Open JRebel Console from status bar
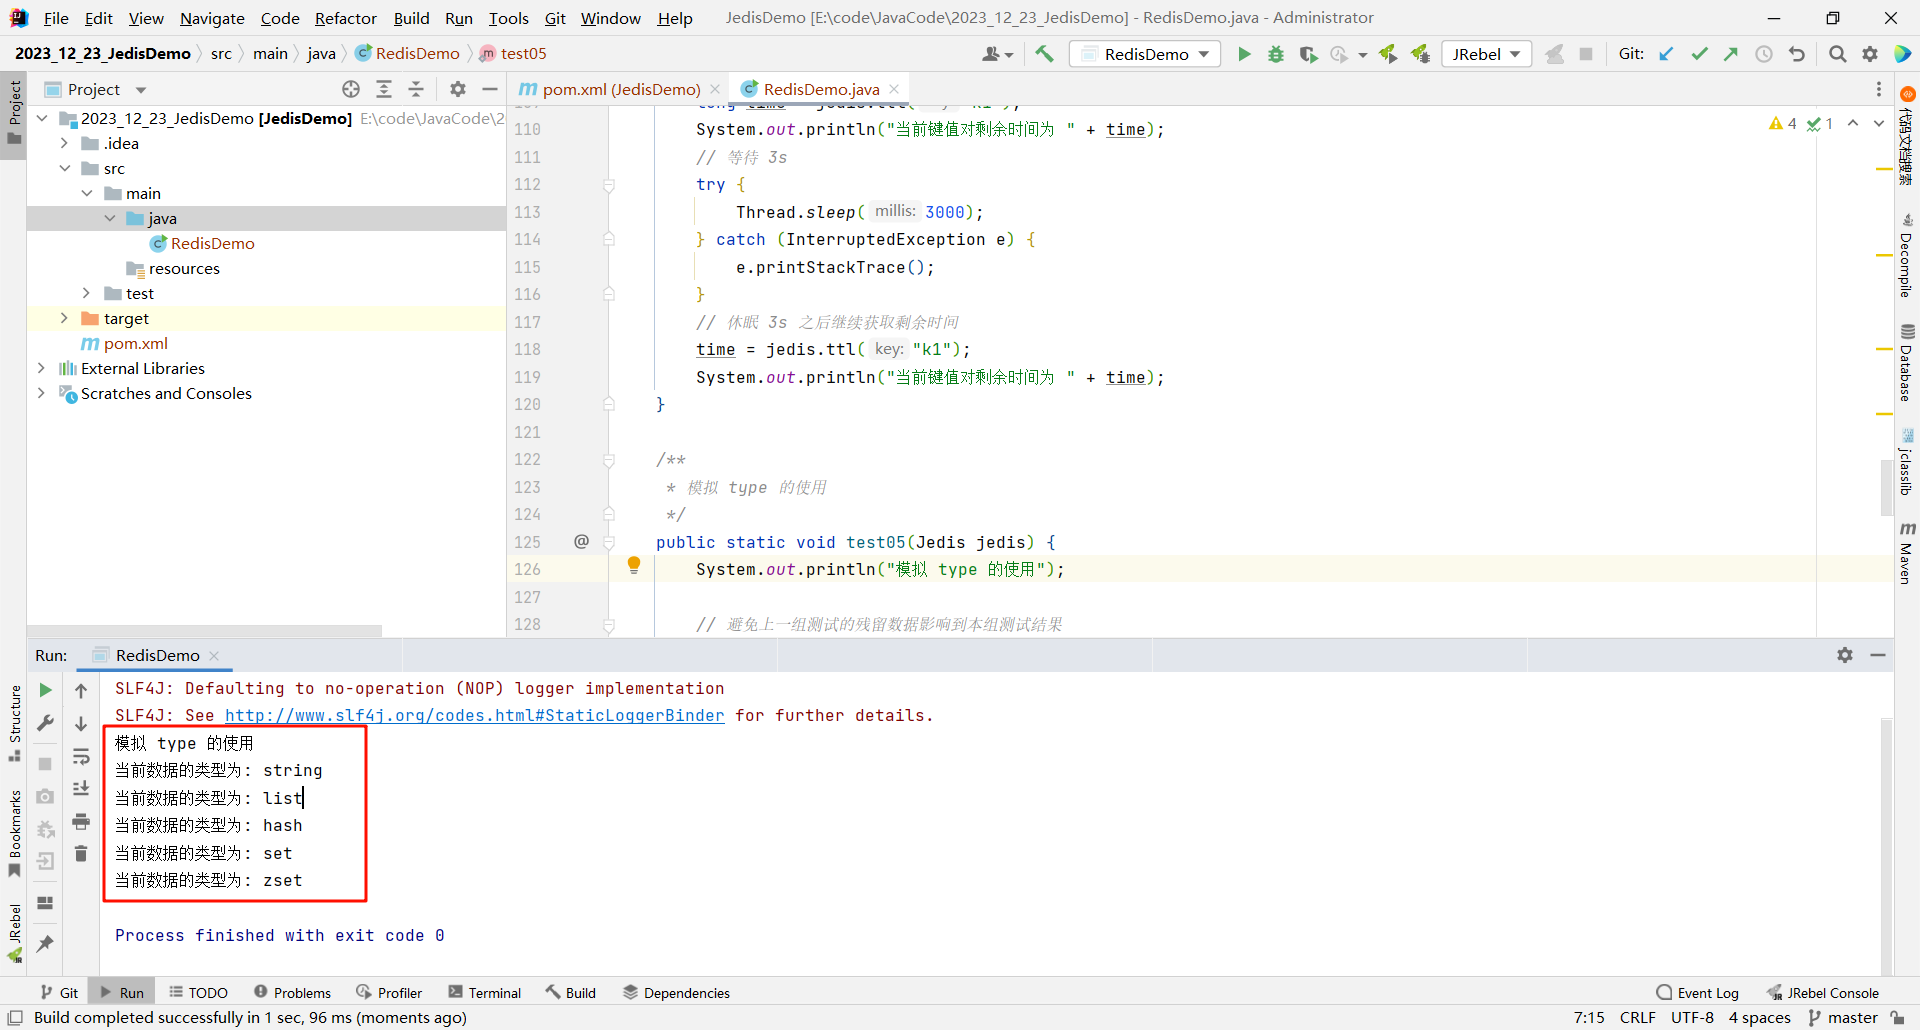Screen dimensions: 1920x1030 (1823, 992)
